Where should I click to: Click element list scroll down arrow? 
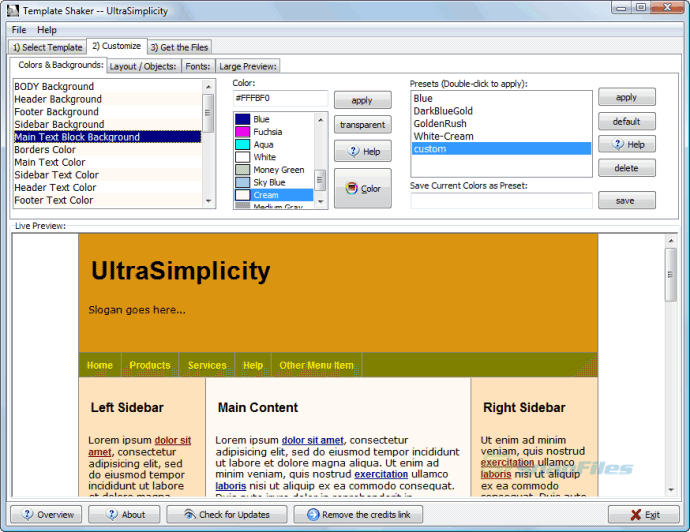point(209,201)
